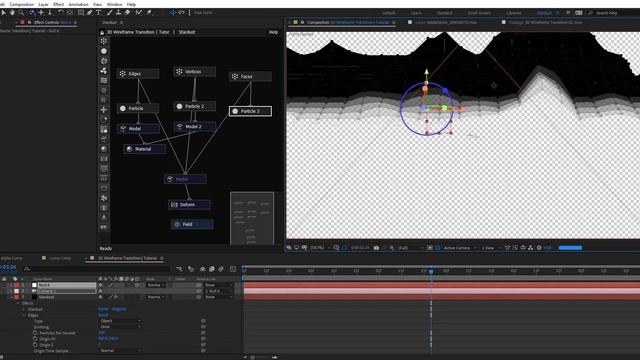The height and width of the screenshot is (360, 640).
Task: Click the Help button in Stardust panel
Action: click(273, 32)
